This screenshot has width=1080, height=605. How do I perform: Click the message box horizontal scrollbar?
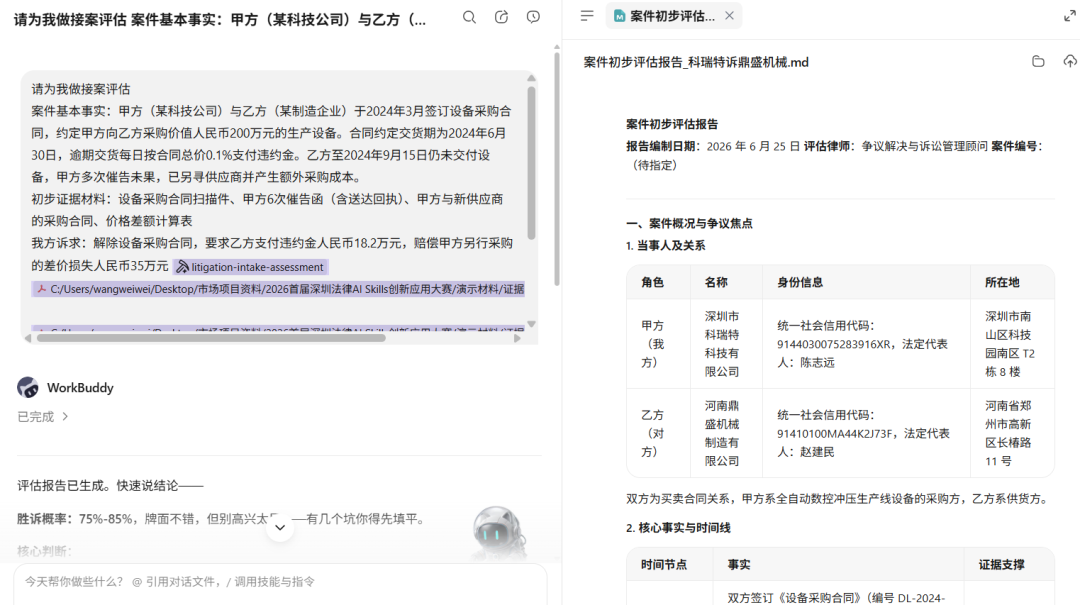(x=210, y=338)
